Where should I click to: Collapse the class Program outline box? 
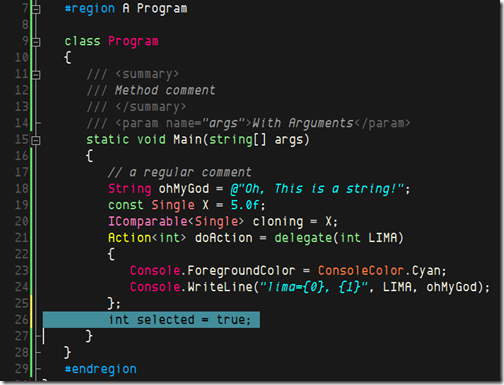[36, 42]
